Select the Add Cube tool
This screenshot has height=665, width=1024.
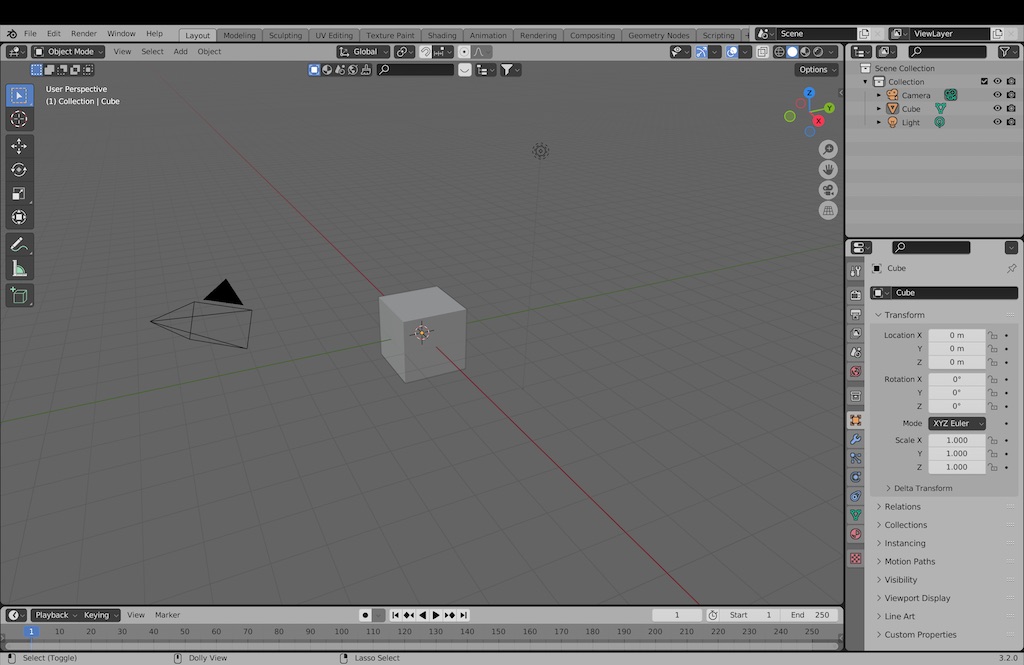pos(19,295)
